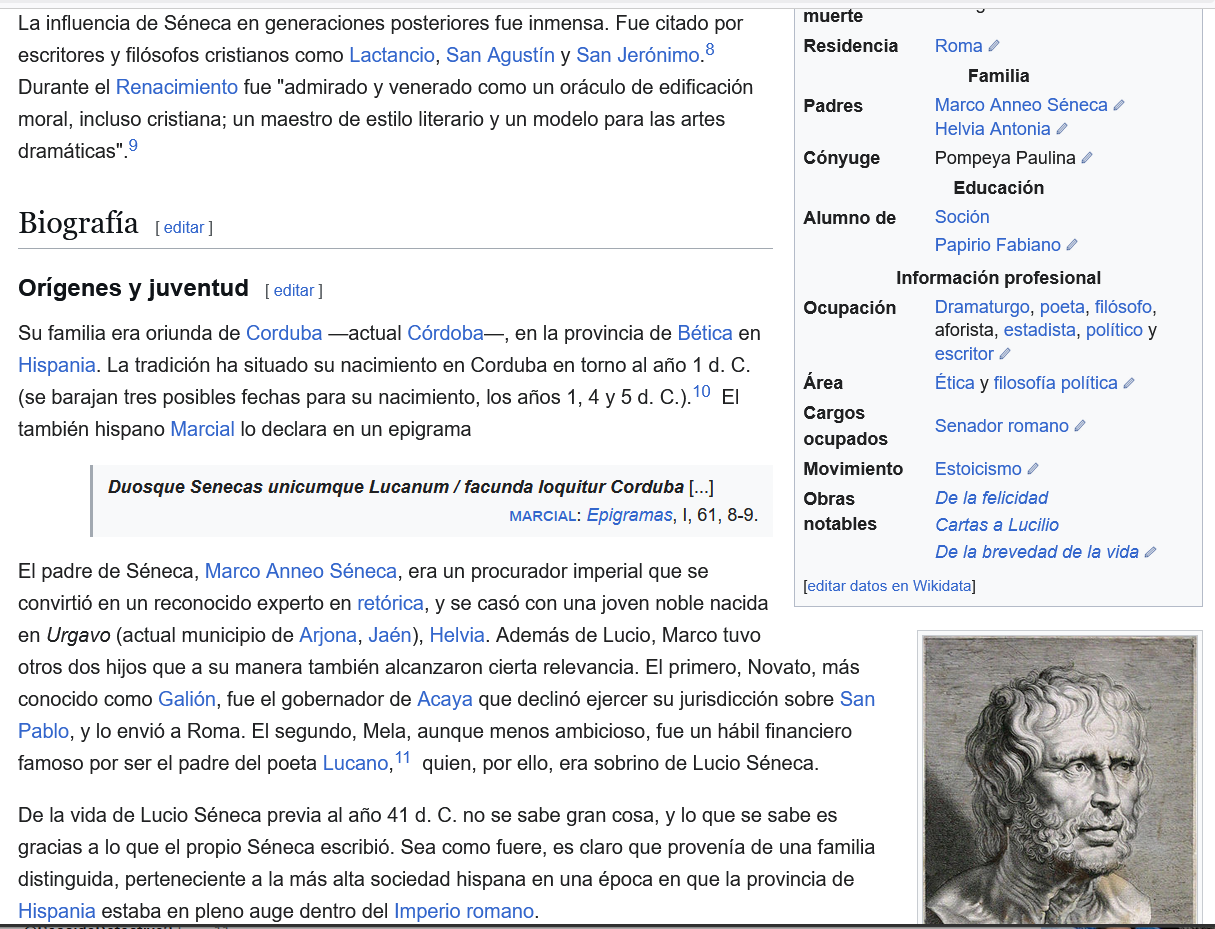Click the edit pencil beside Senador romano
The height and width of the screenshot is (929, 1215).
1080,426
